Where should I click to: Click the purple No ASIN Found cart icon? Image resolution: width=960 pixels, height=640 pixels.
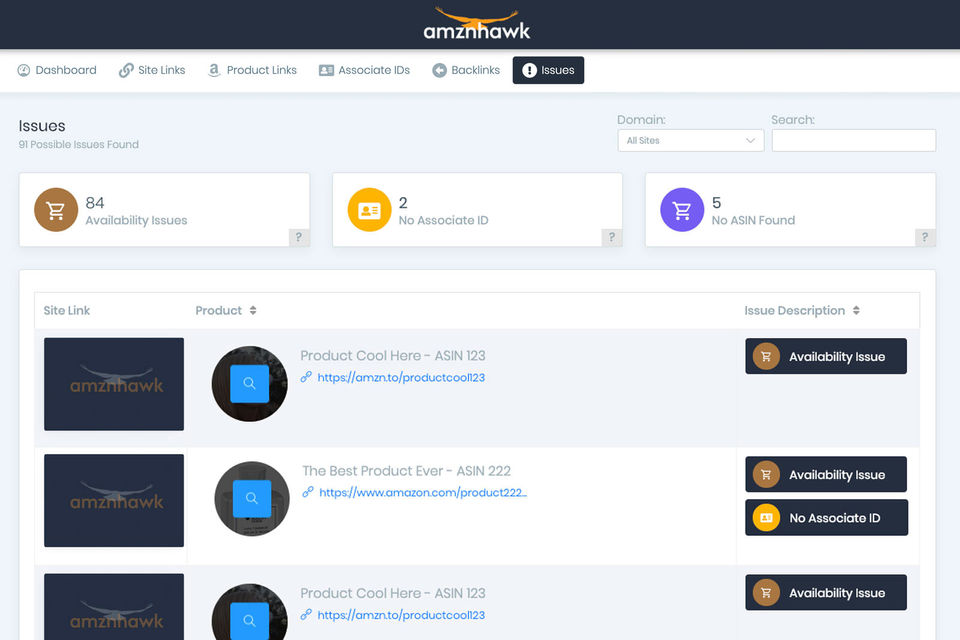(682, 210)
